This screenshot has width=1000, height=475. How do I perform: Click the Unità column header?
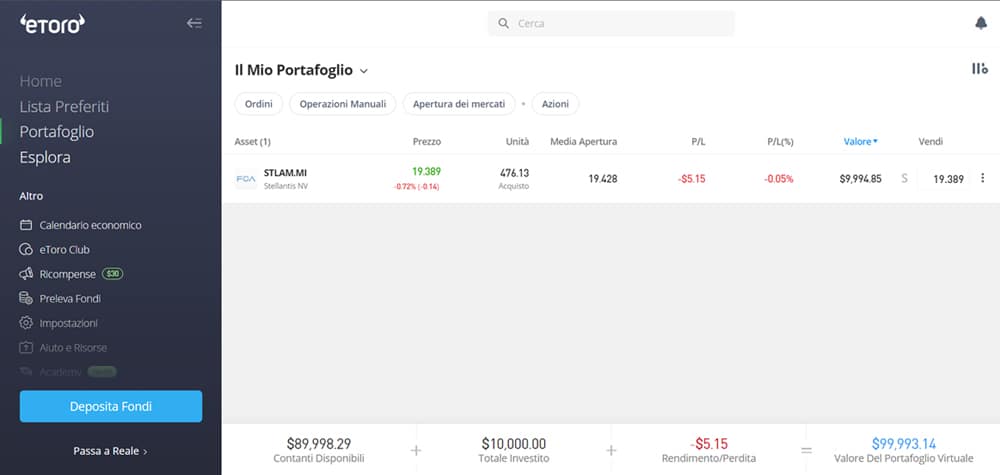(x=517, y=142)
